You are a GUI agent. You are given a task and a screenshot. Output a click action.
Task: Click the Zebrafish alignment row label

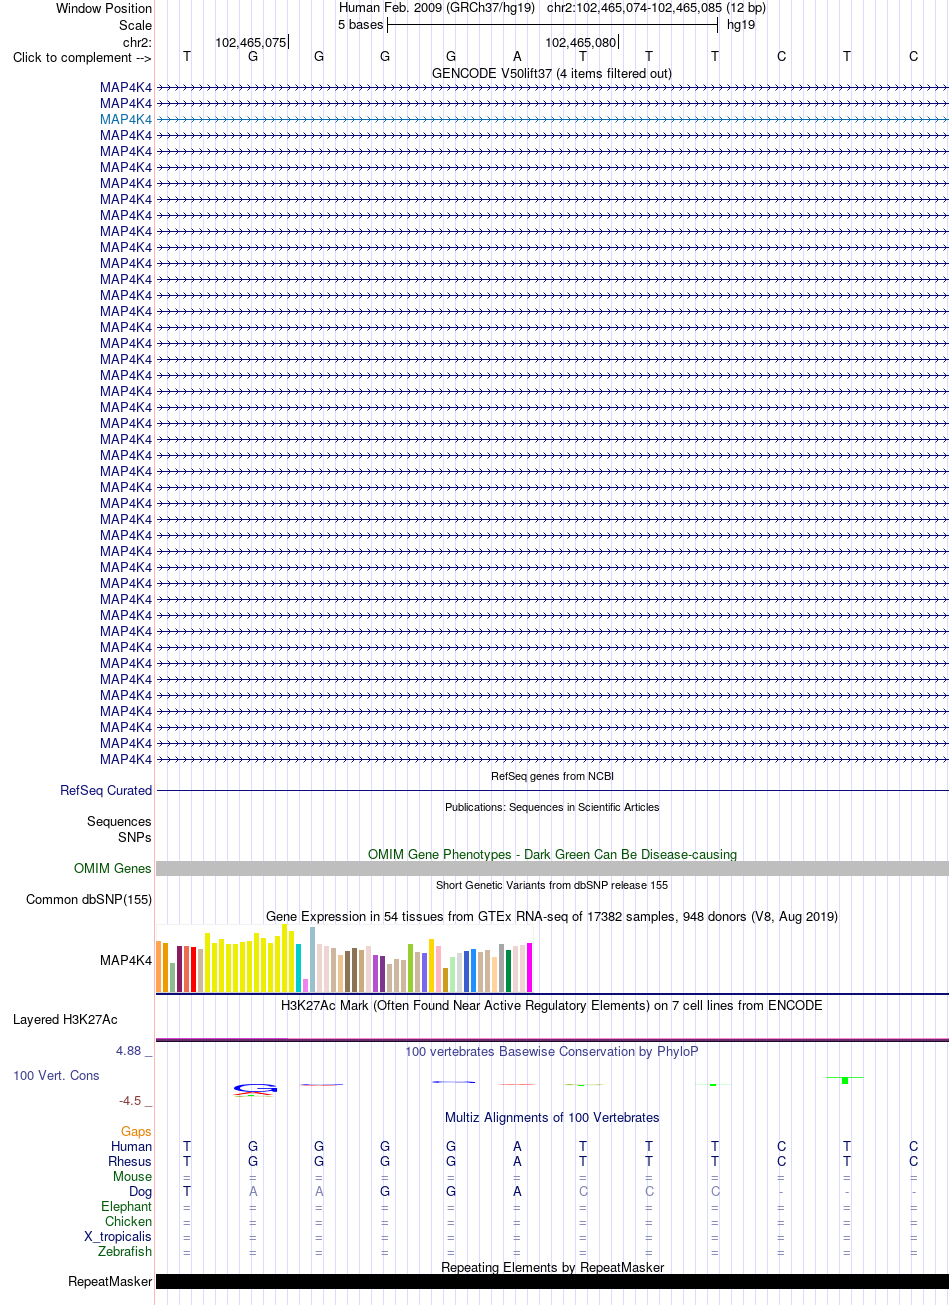pyautogui.click(x=125, y=1252)
